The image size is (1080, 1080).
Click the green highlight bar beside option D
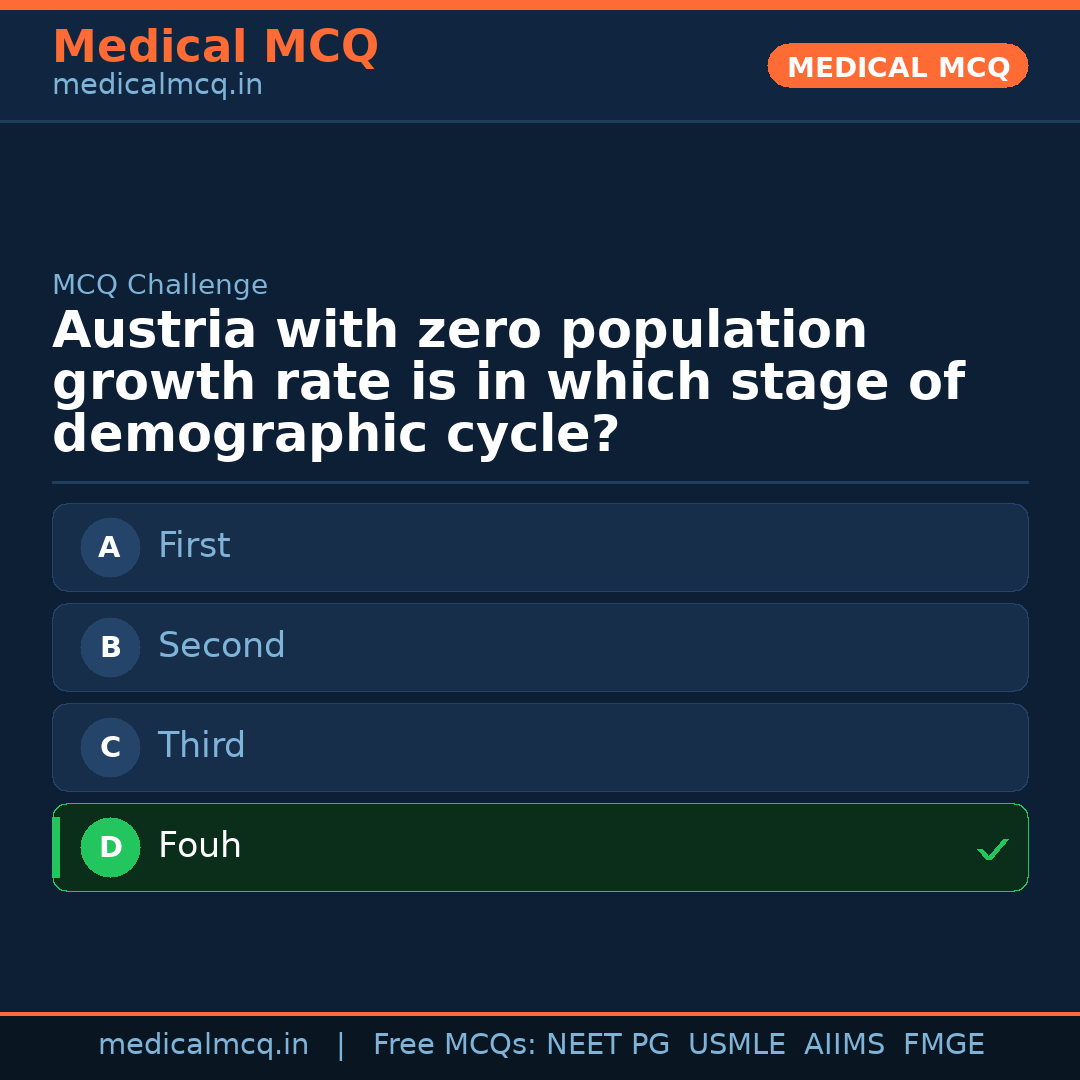point(55,847)
